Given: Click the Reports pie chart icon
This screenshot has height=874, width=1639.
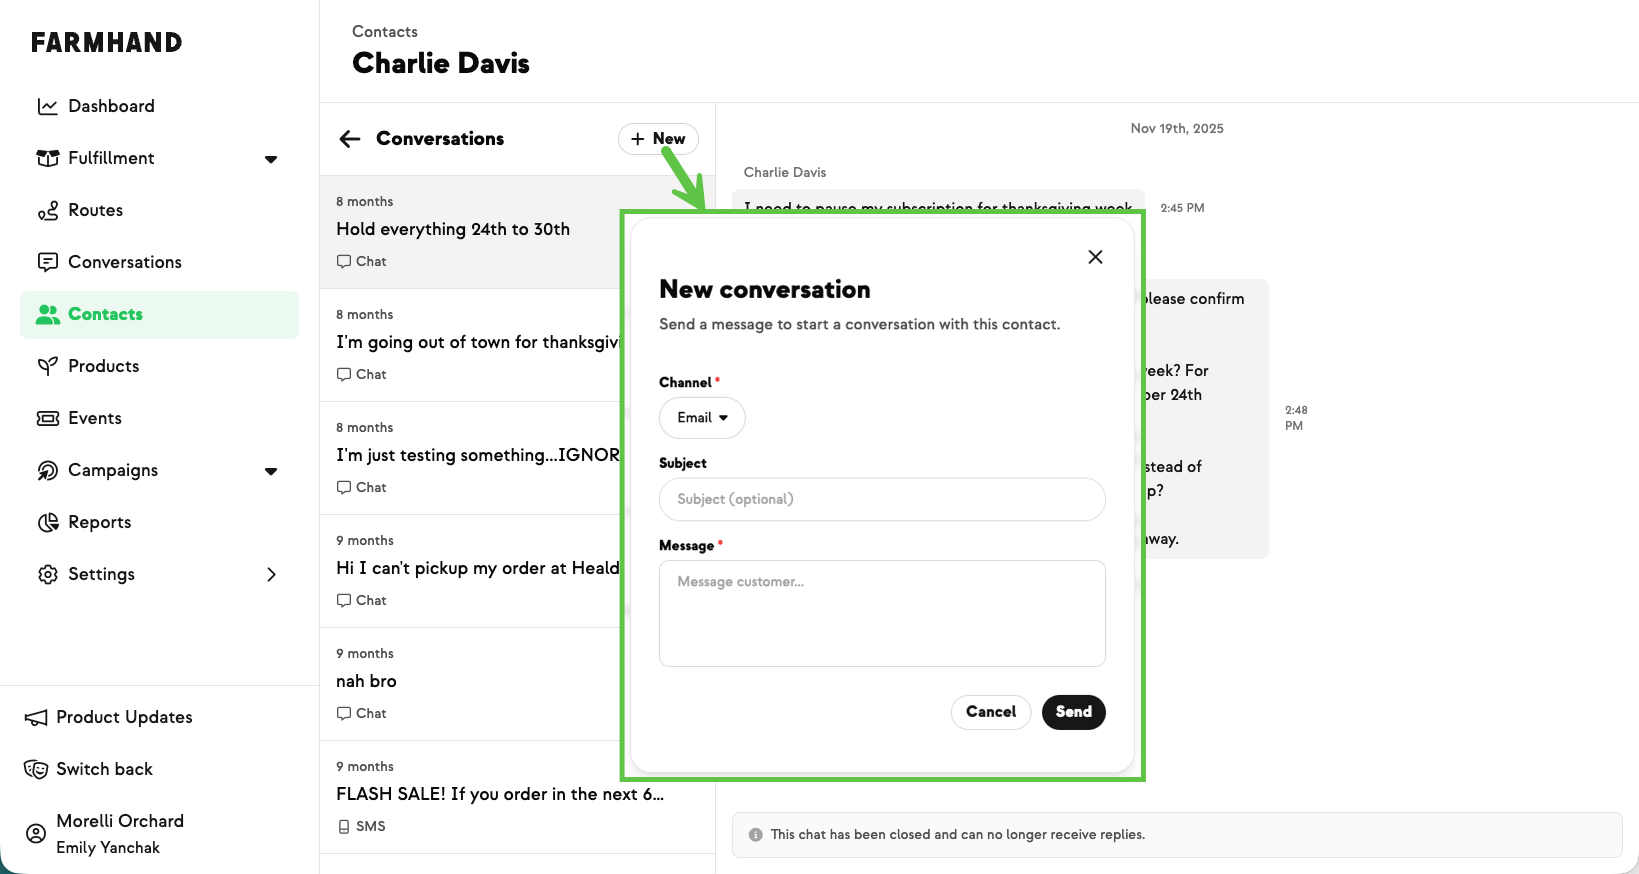Looking at the screenshot, I should tap(47, 522).
